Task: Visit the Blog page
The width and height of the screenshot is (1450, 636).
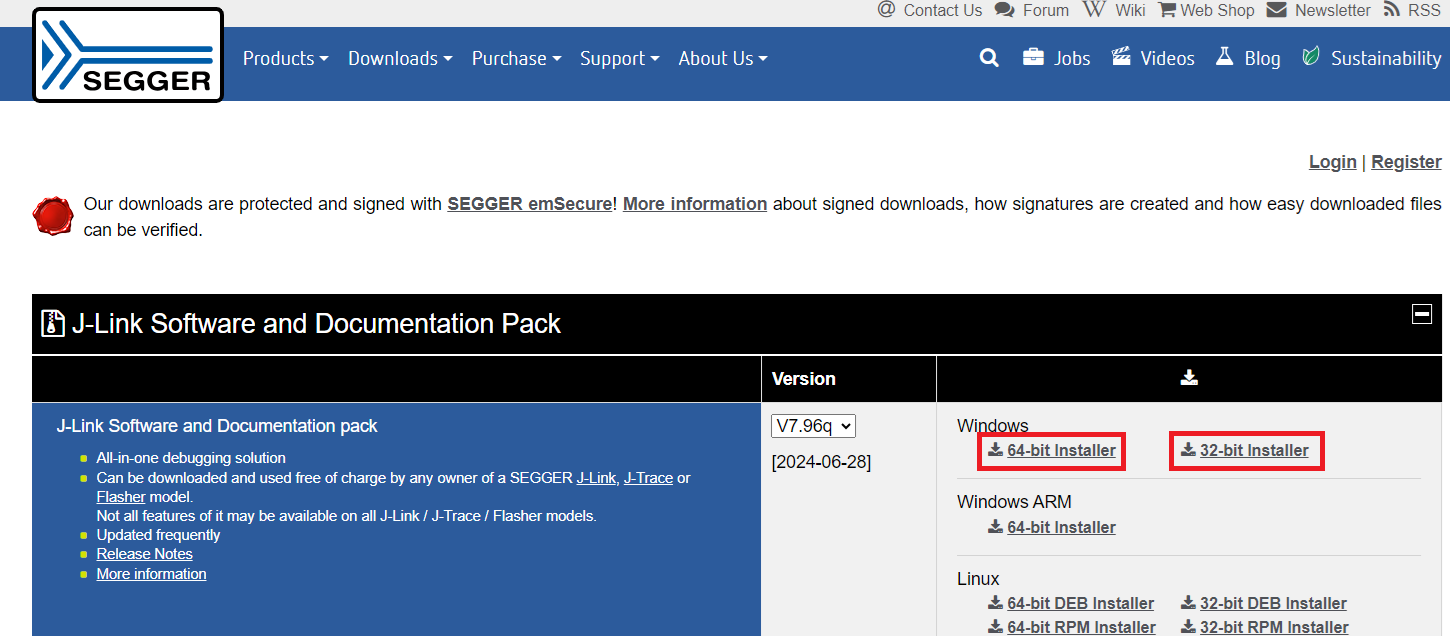Action: [x=1262, y=58]
